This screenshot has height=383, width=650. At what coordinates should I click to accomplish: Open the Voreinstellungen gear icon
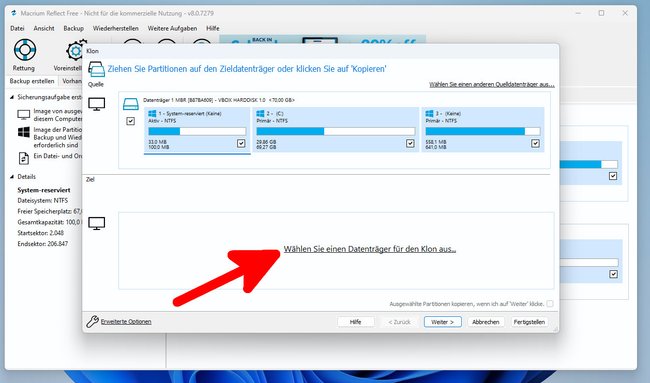75,51
